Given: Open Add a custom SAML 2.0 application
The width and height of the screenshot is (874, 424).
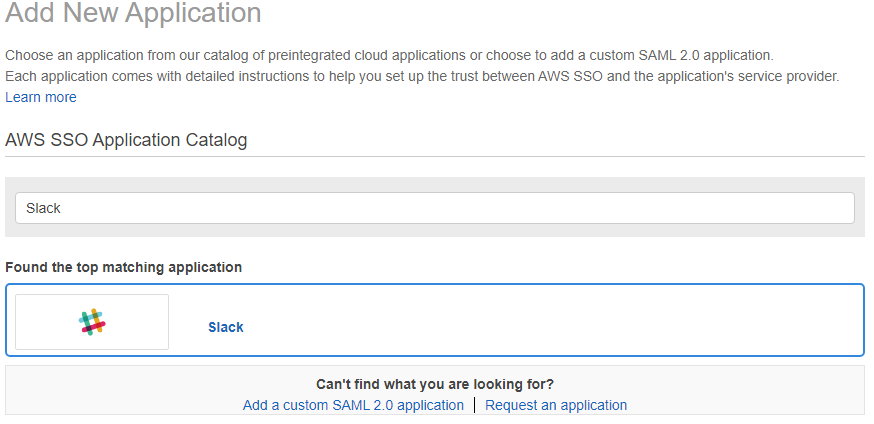Looking at the screenshot, I should click(353, 405).
